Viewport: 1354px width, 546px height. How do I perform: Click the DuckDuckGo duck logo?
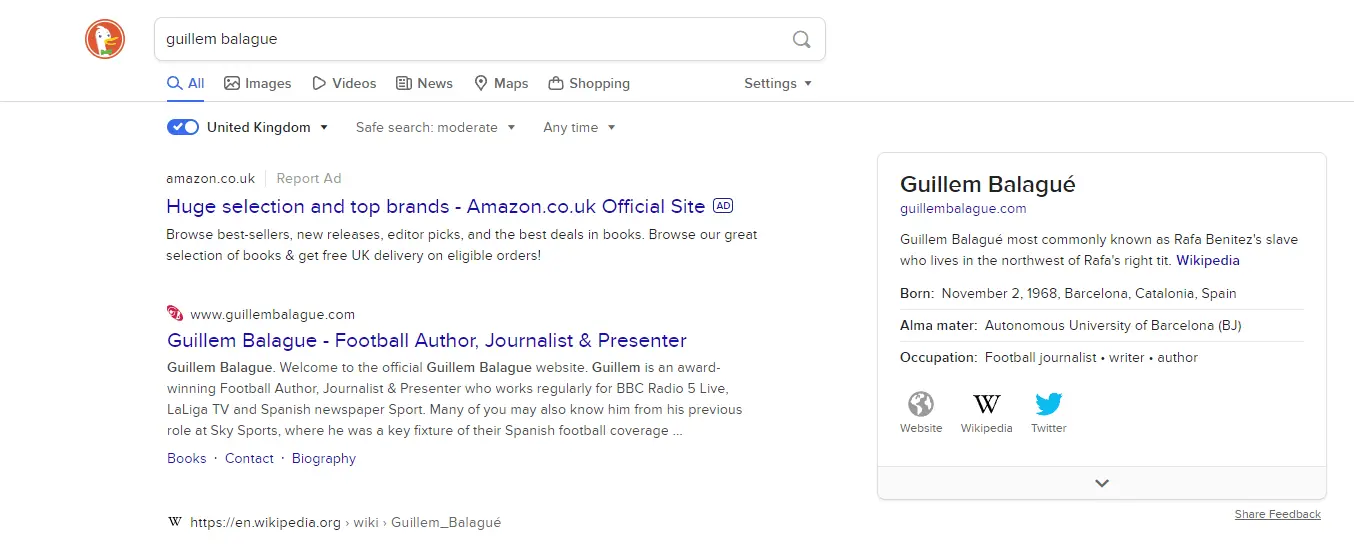point(105,39)
